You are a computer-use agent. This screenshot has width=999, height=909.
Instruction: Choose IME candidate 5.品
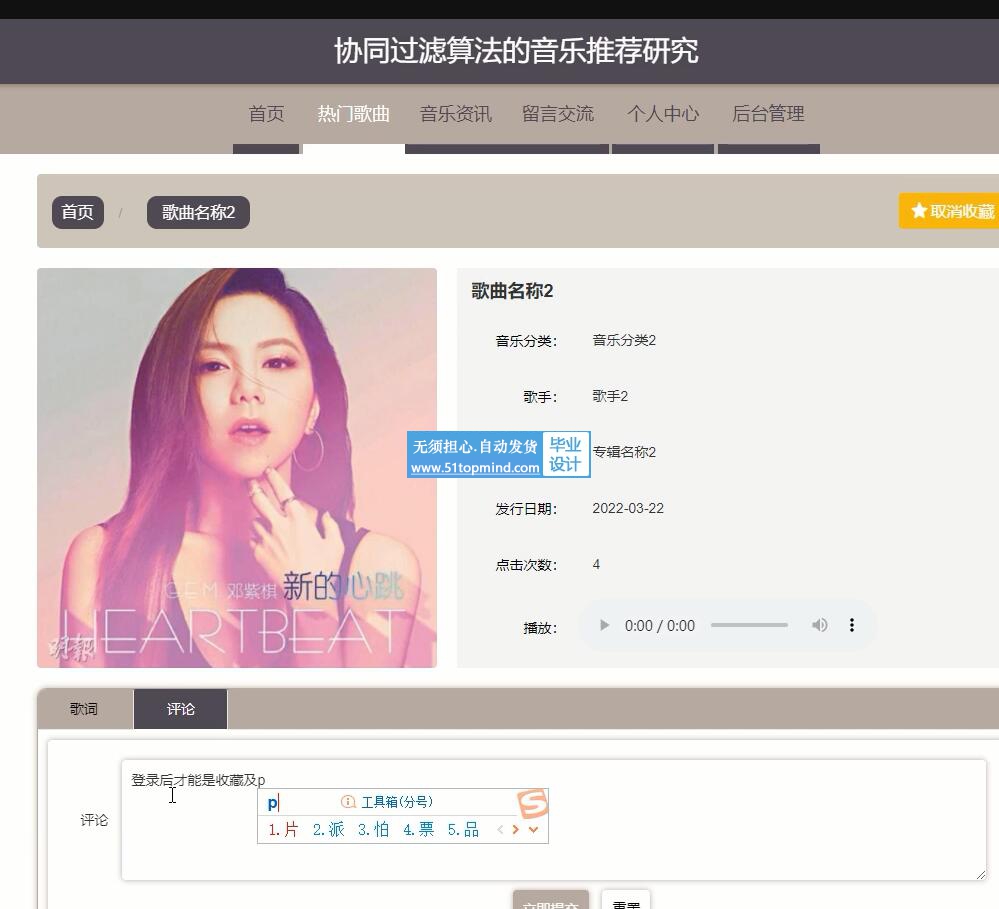[x=463, y=829]
